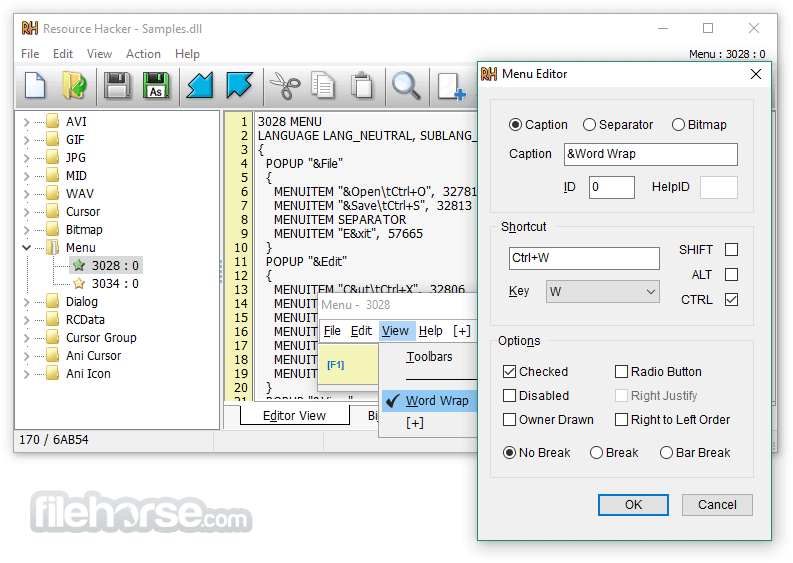Click the Cut scissors icon
Image resolution: width=793 pixels, height=563 pixels.
[x=285, y=85]
